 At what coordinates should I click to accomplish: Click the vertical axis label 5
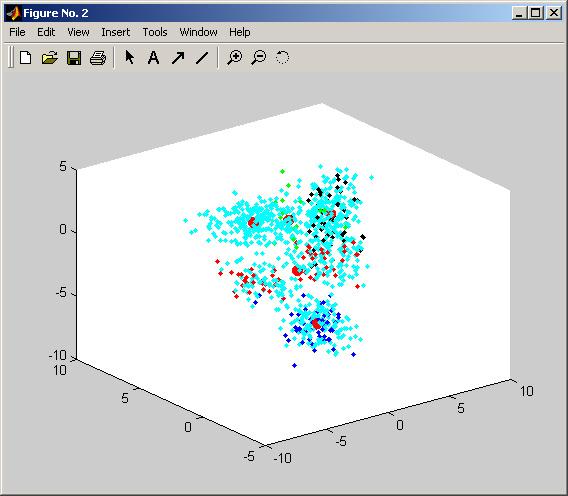pos(63,166)
